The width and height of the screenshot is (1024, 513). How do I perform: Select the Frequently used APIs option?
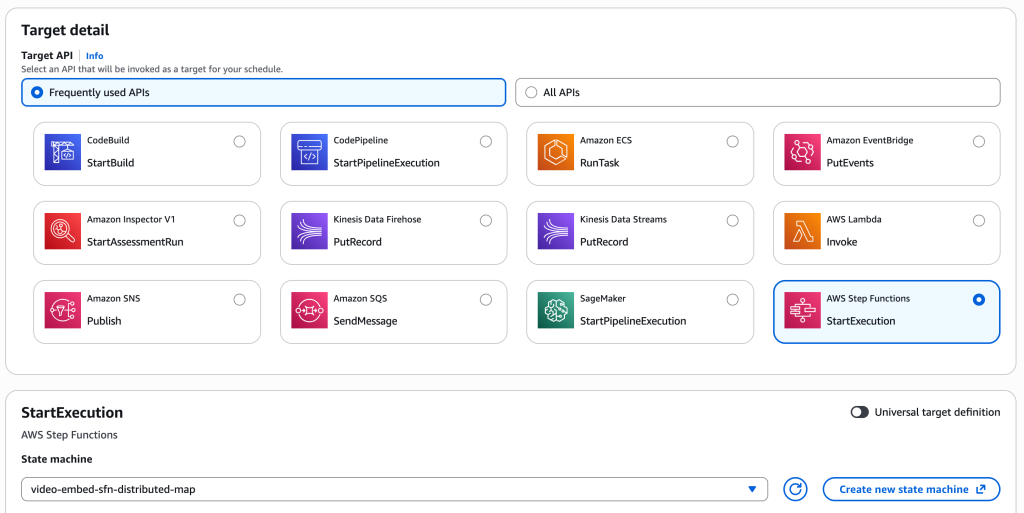point(38,92)
